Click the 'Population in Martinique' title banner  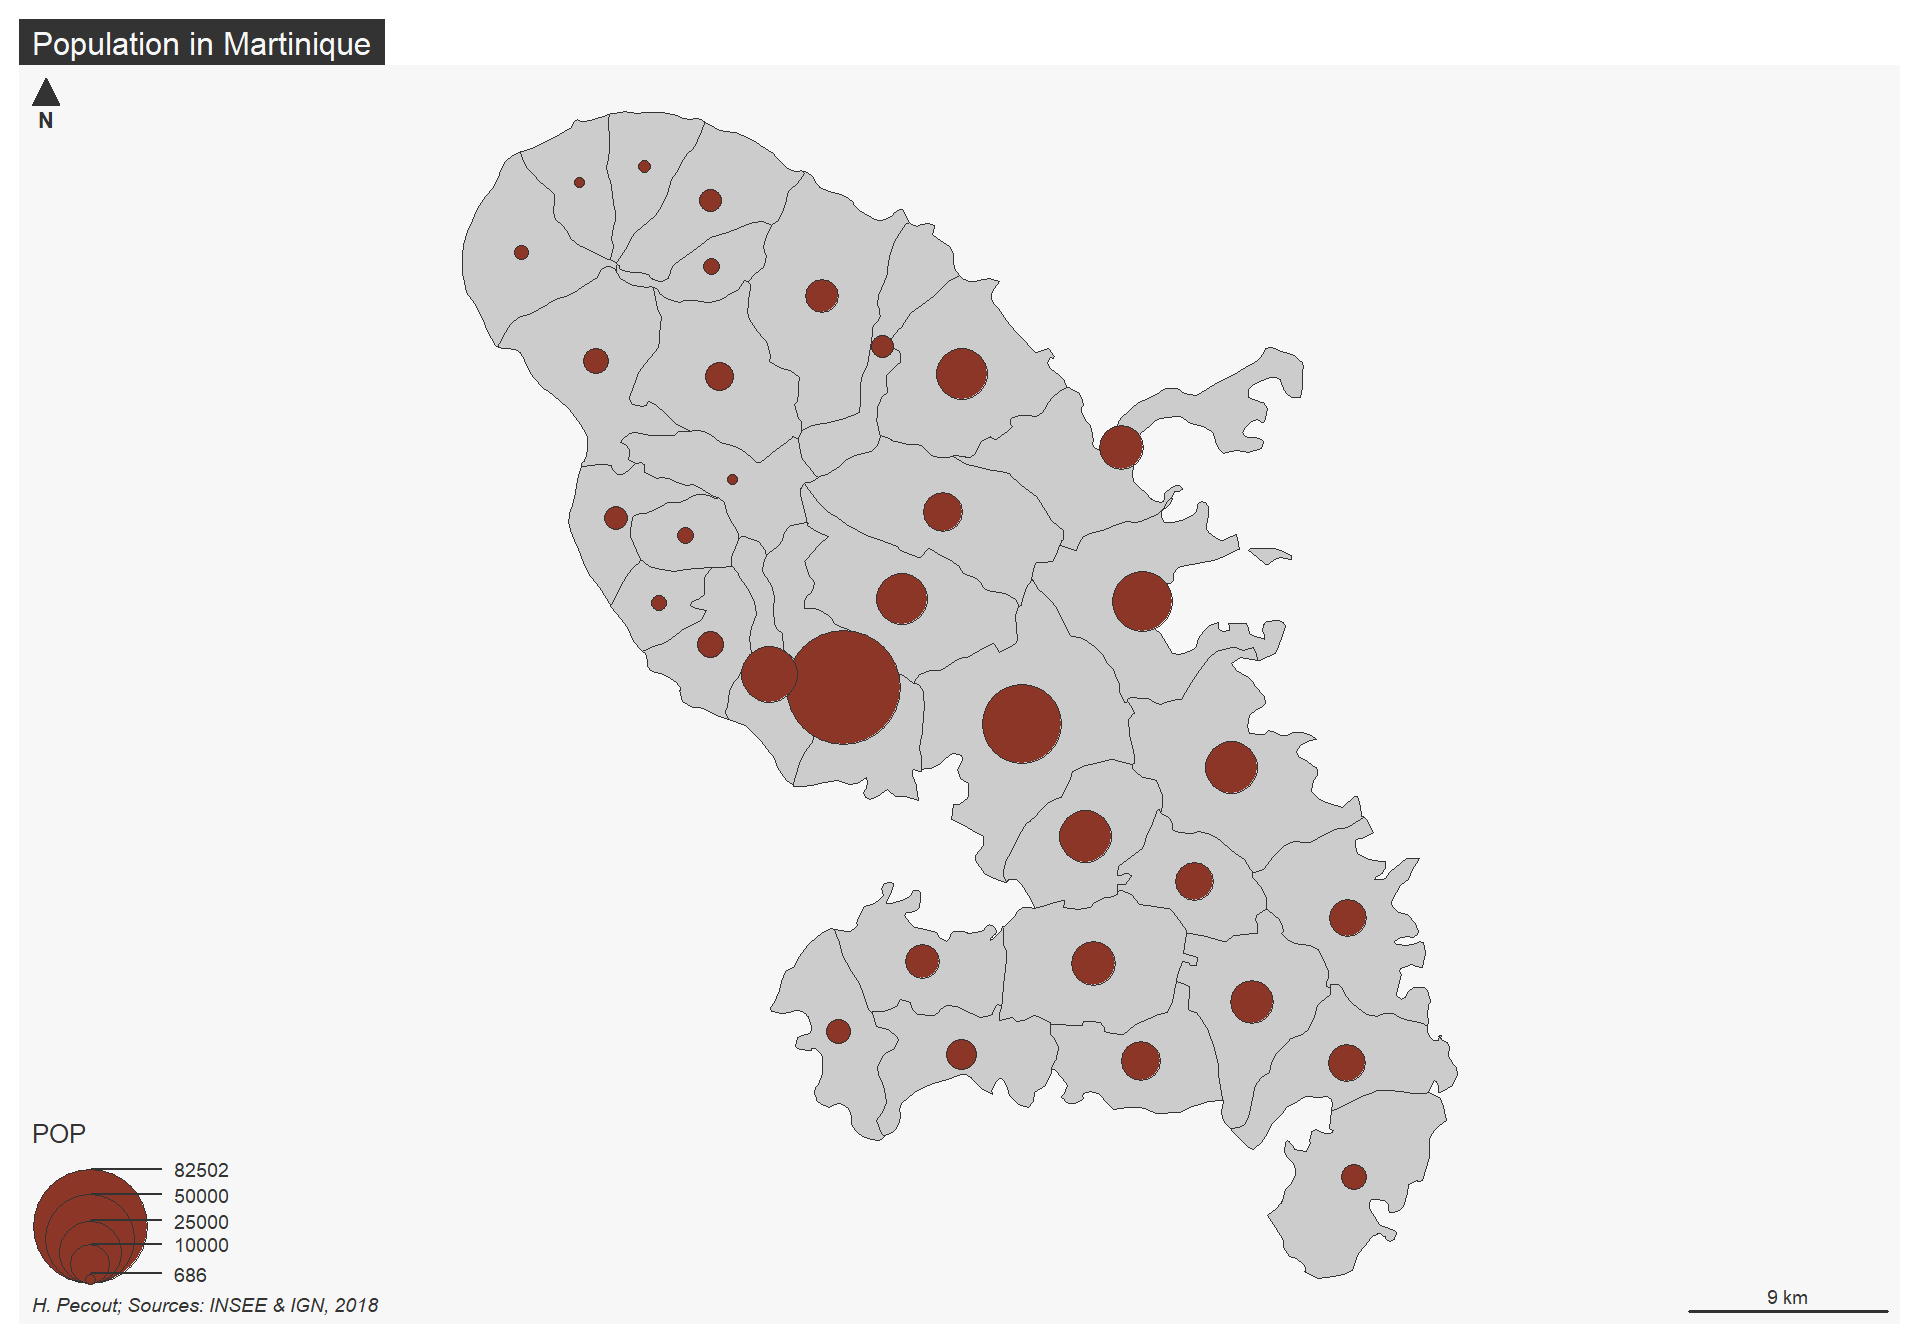click(x=201, y=44)
